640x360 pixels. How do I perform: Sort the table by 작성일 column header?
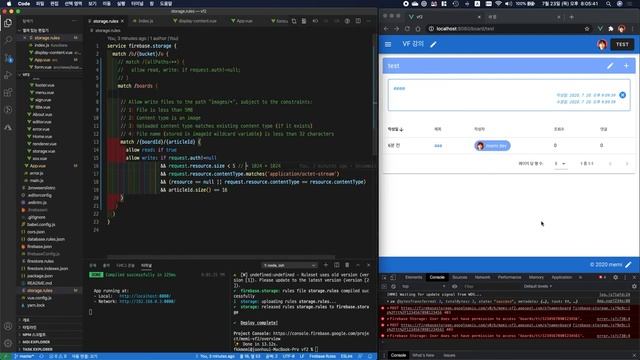395,129
